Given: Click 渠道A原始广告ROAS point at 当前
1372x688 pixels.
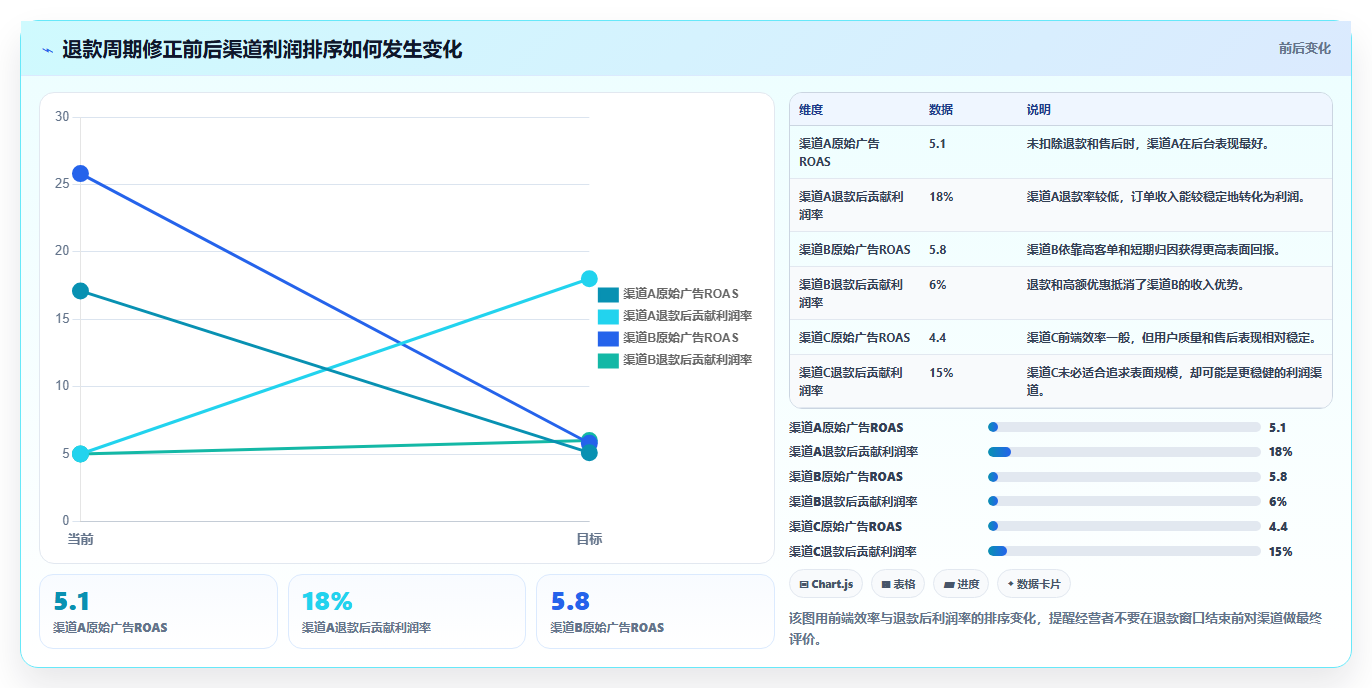Looking at the screenshot, I should point(80,291).
